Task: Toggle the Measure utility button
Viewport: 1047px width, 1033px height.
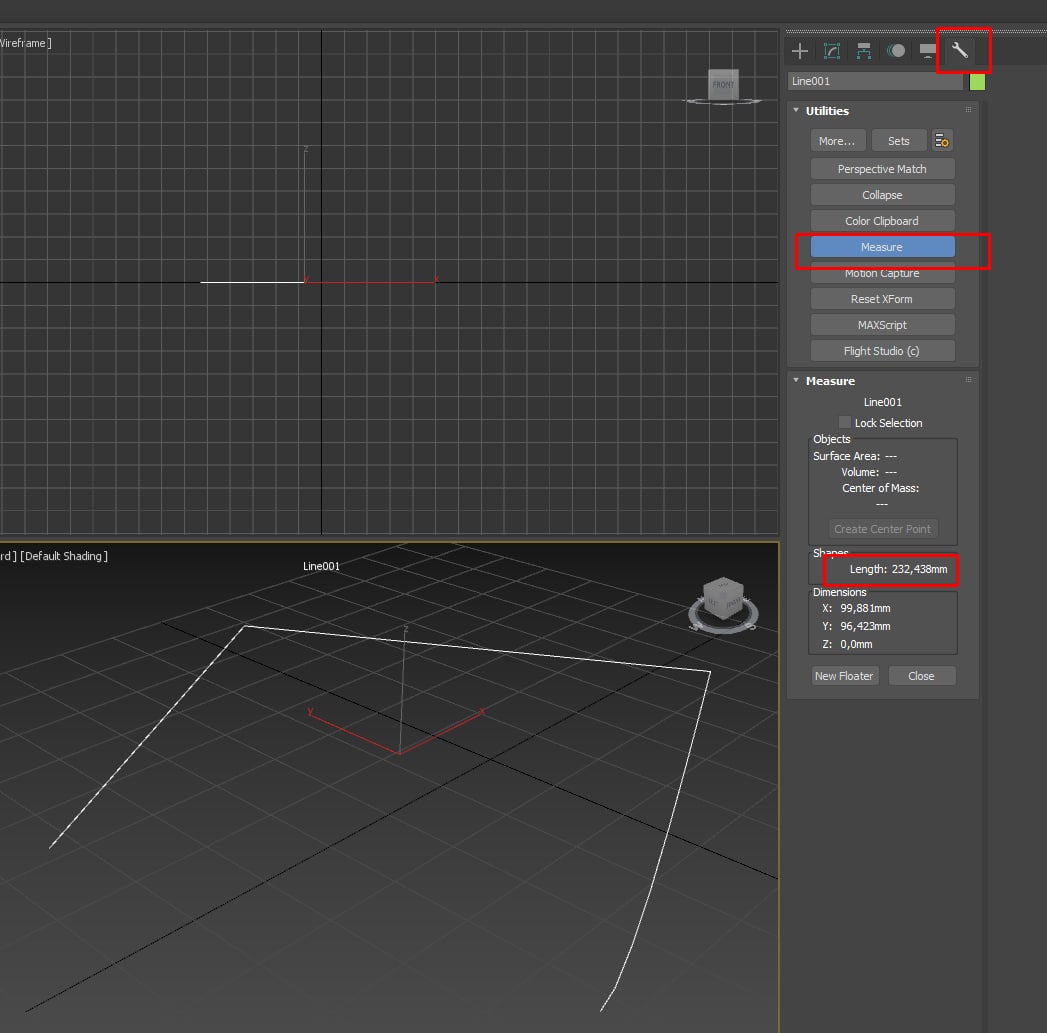Action: tap(882, 247)
